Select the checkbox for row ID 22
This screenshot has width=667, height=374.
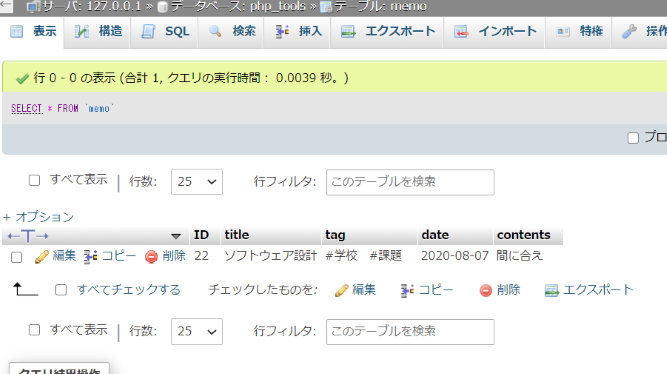click(17, 257)
